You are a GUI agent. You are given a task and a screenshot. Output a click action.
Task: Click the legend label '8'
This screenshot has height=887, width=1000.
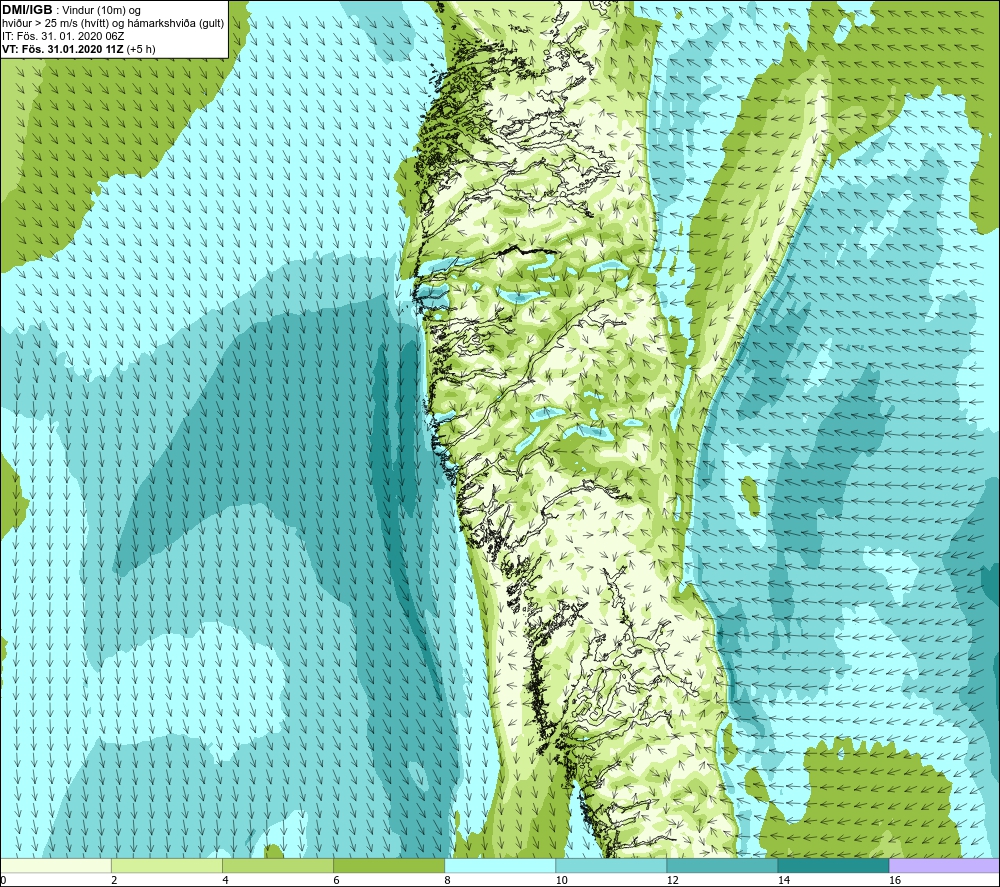[x=447, y=881]
